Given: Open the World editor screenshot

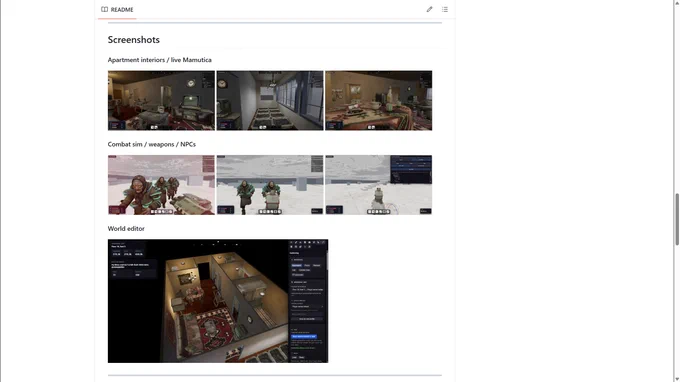Looking at the screenshot, I should click(218, 301).
